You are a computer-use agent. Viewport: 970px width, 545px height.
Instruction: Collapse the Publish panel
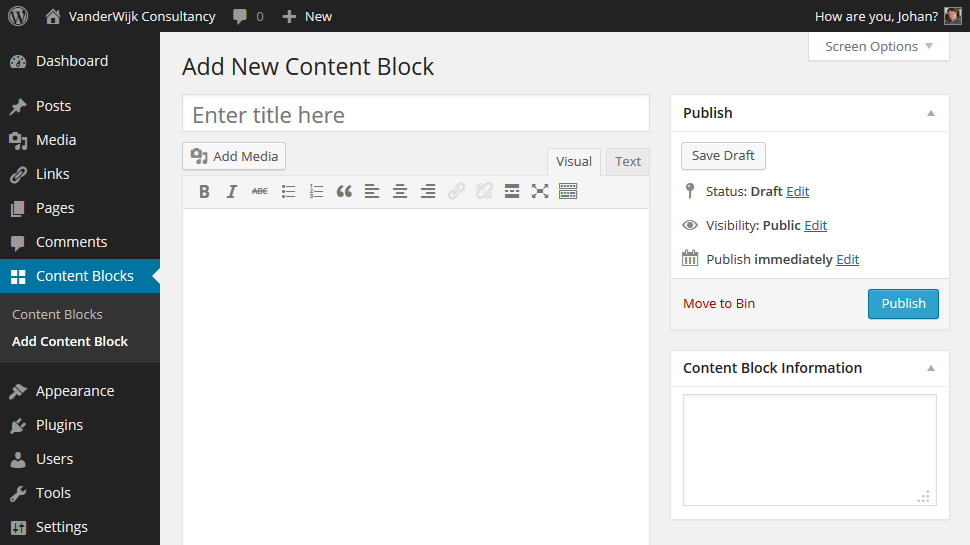coord(931,113)
